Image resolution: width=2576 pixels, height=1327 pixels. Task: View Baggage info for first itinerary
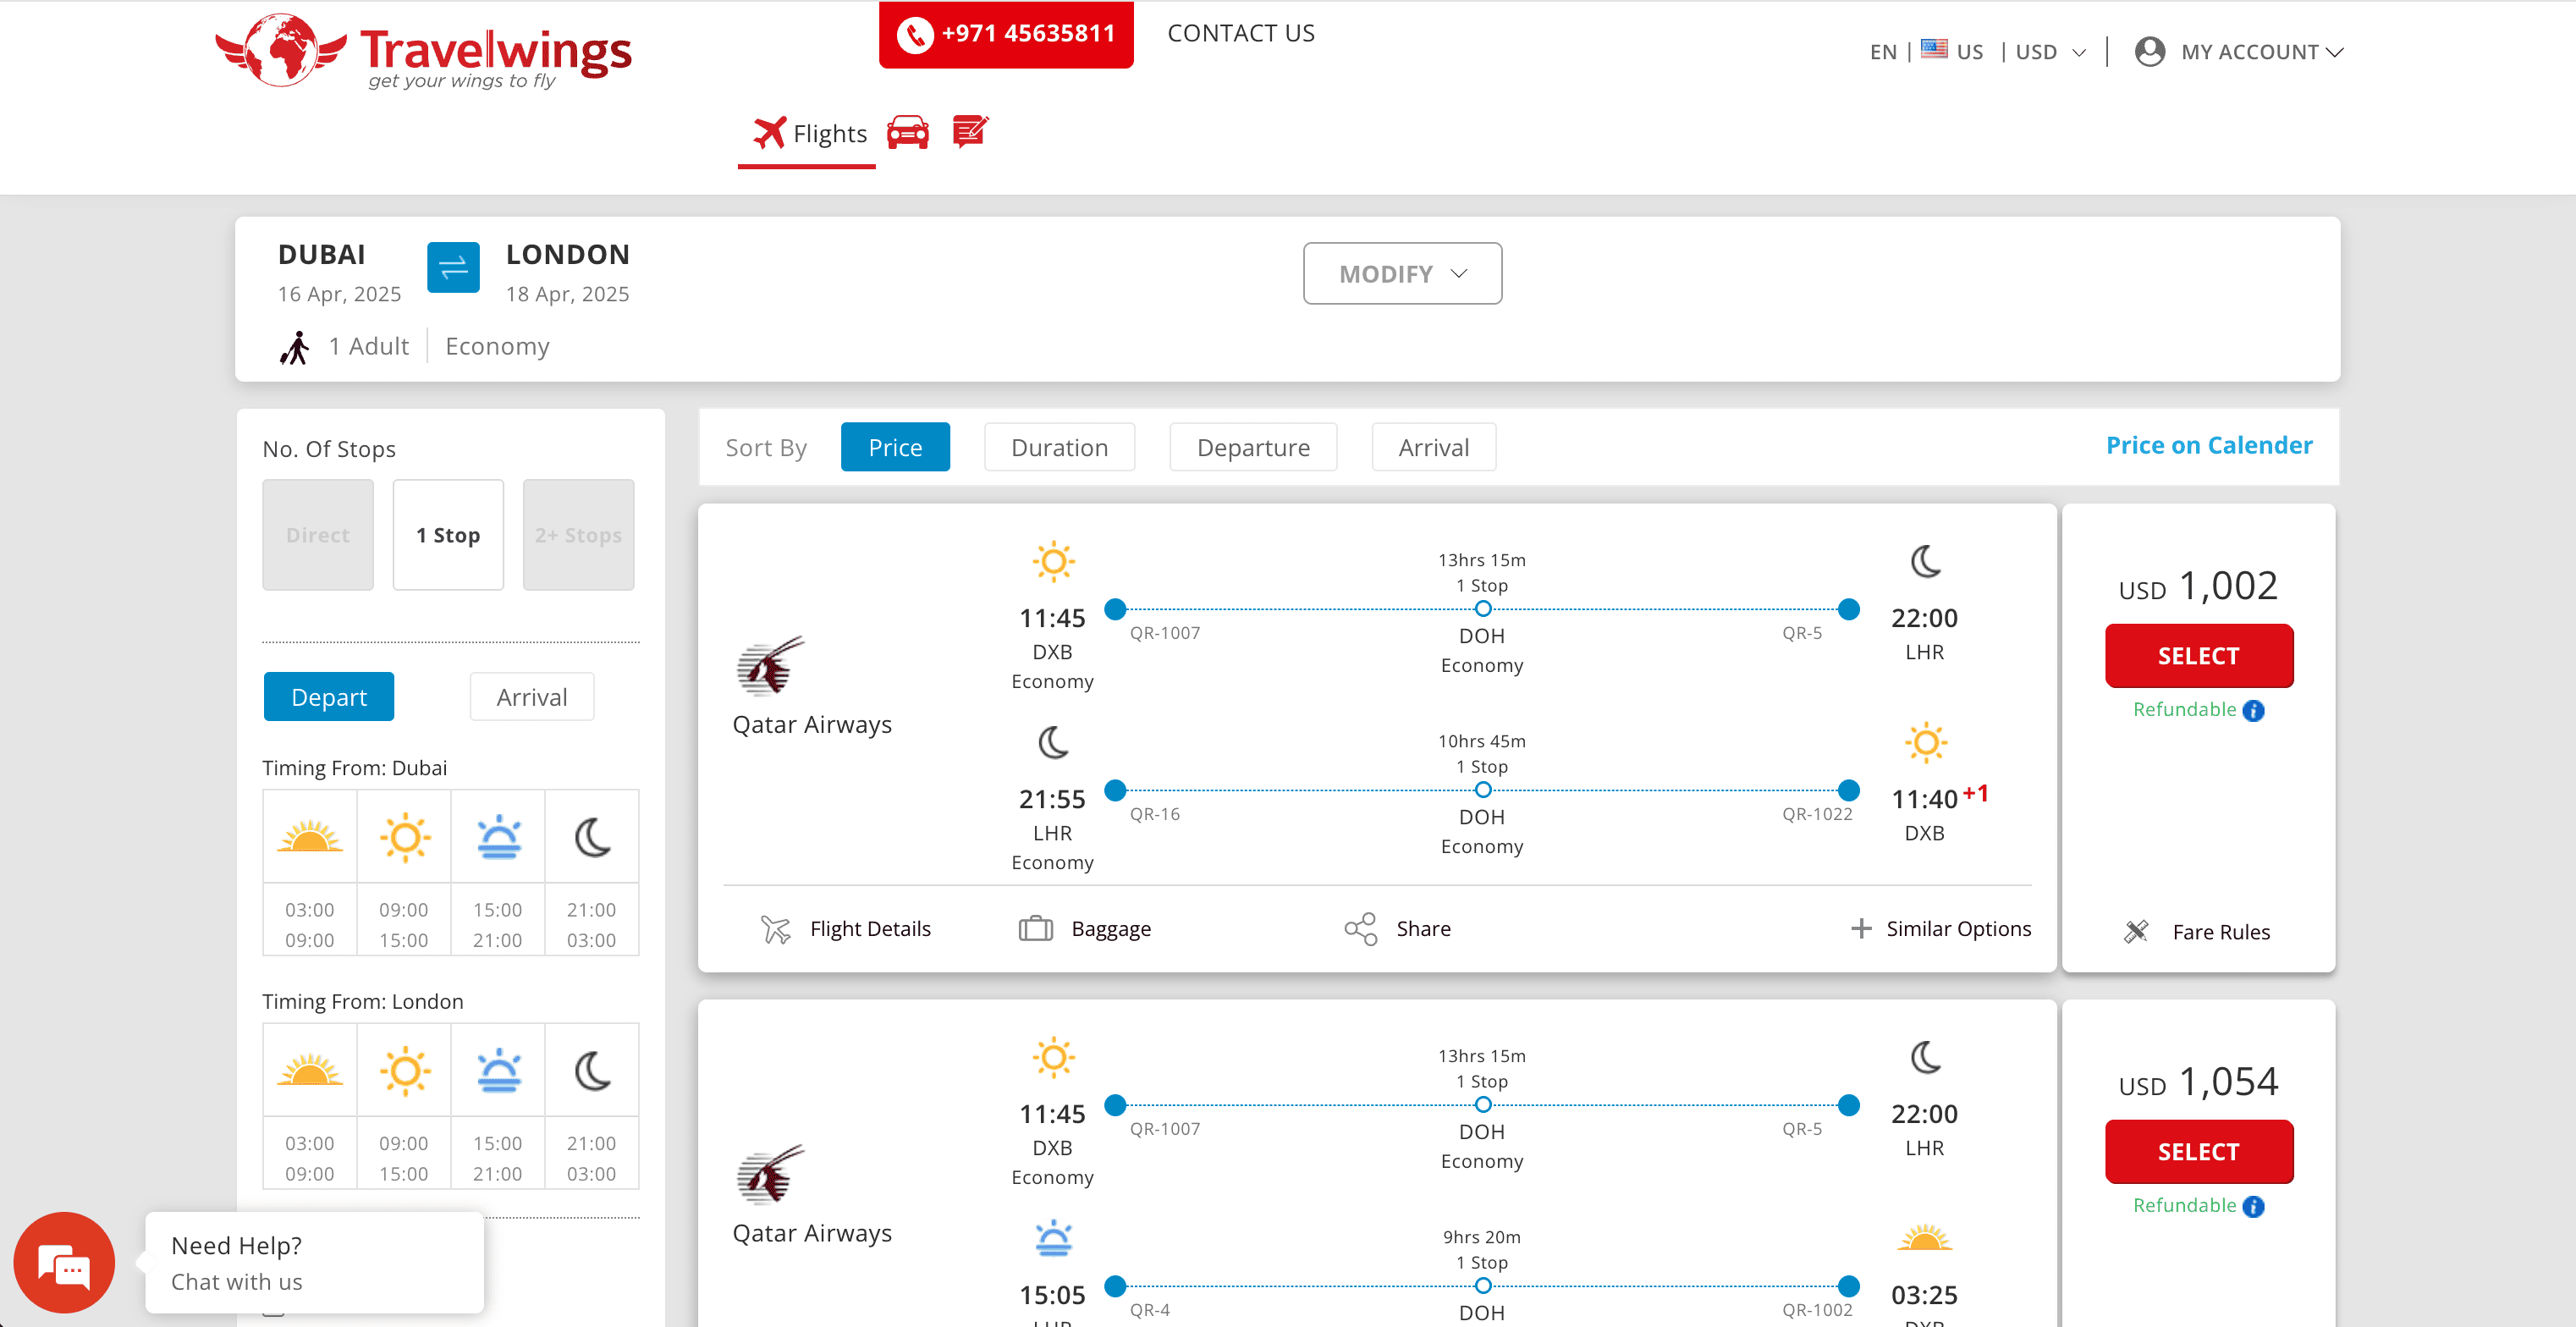(1110, 929)
